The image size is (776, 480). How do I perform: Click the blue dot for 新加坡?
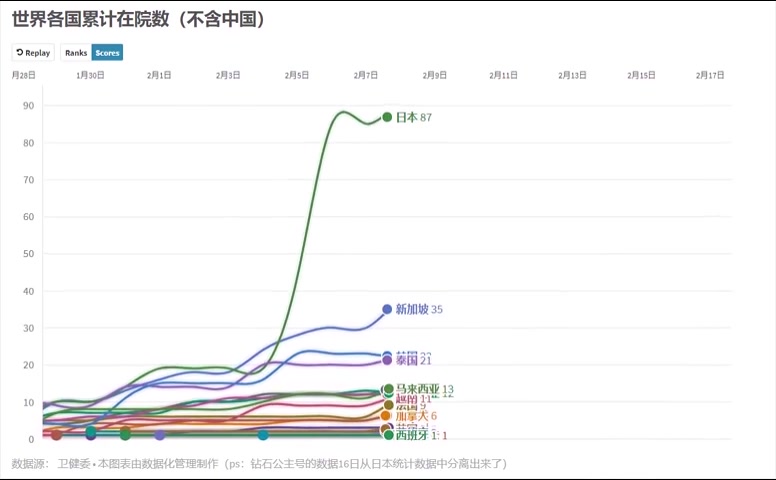387,309
